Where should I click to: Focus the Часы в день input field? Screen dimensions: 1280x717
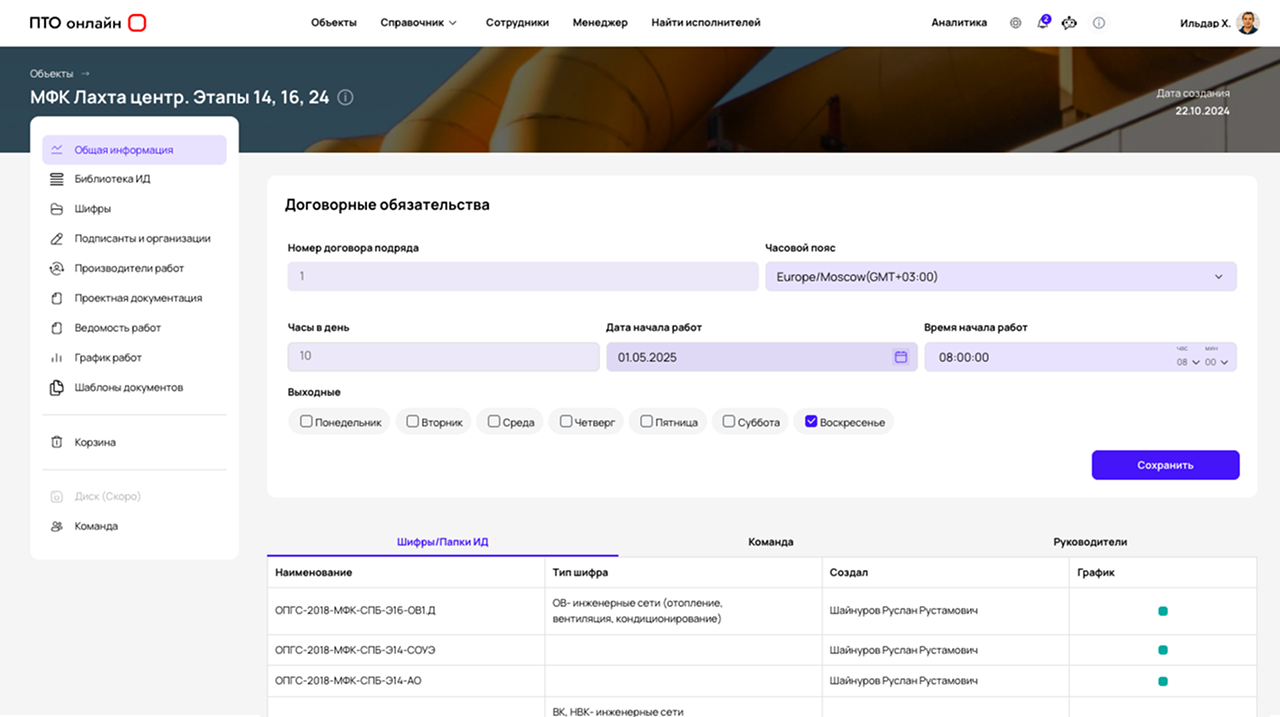[443, 357]
